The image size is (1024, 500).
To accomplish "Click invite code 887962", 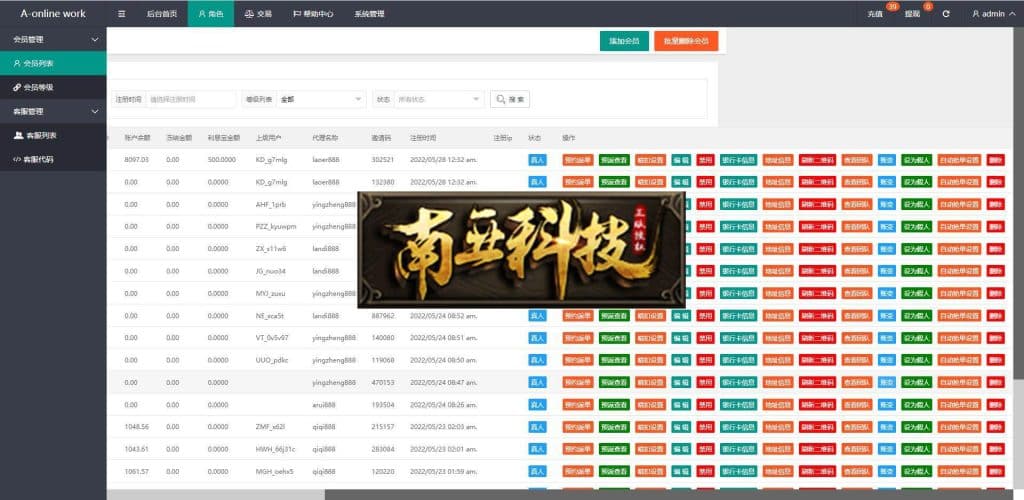I will coord(382,316).
